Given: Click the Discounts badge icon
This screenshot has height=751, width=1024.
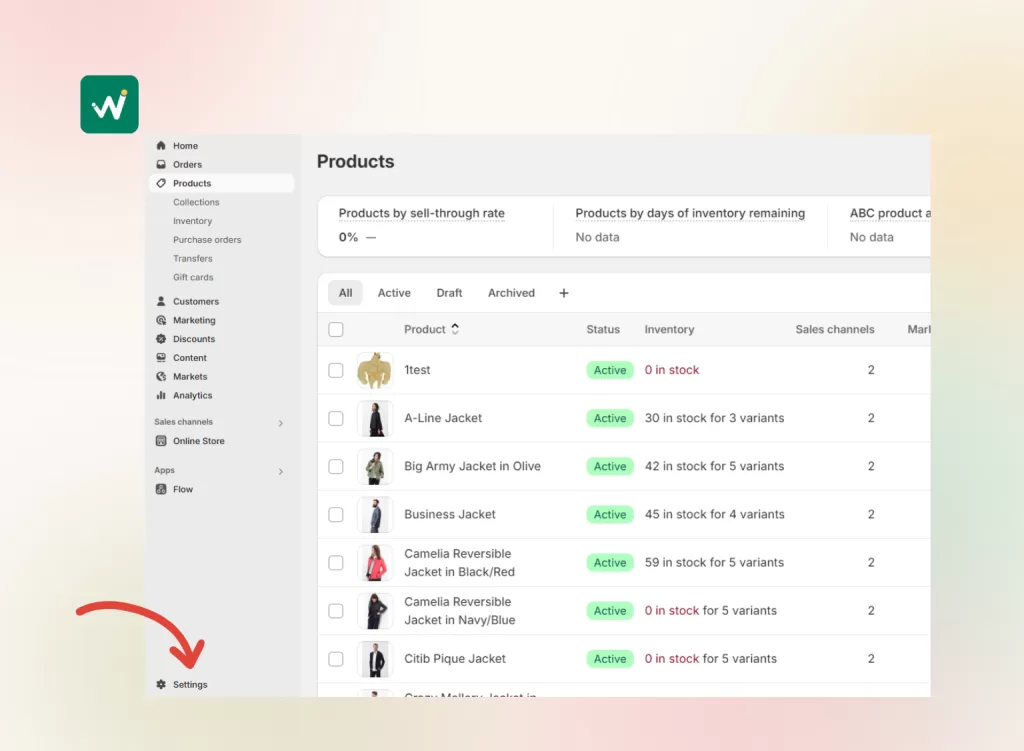Looking at the screenshot, I should (x=161, y=339).
